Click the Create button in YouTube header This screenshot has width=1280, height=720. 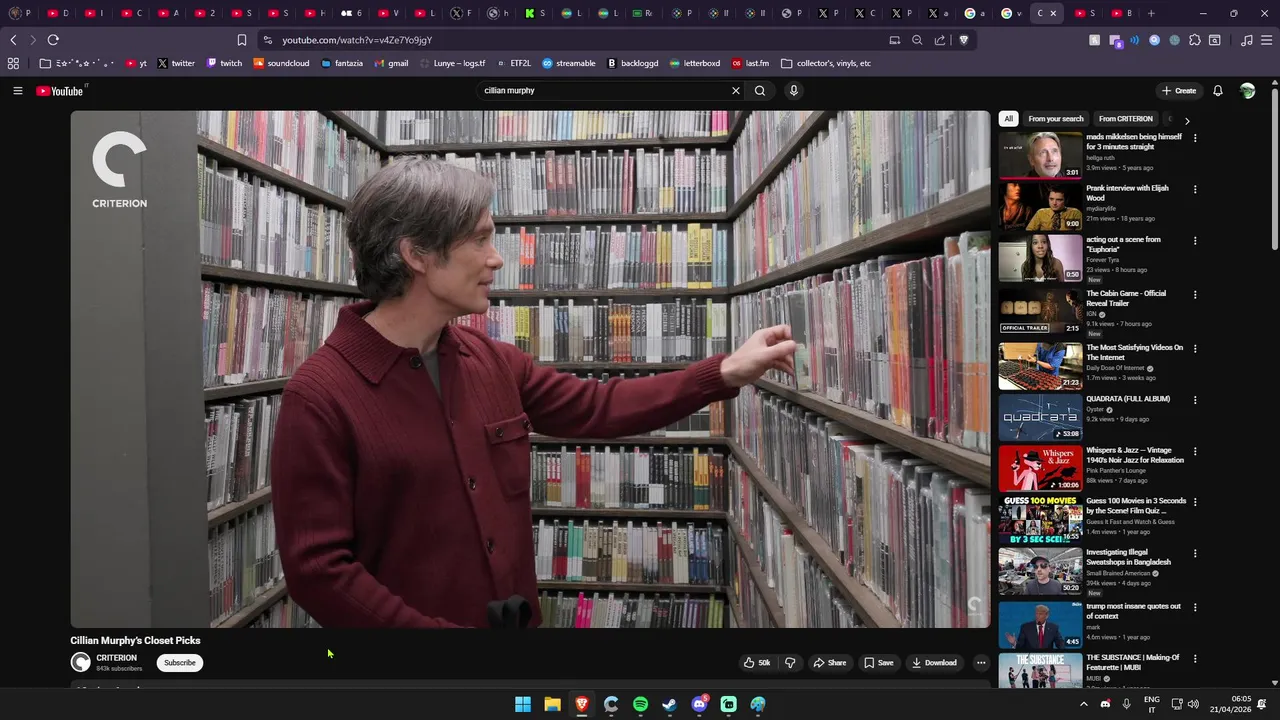pos(1179,91)
